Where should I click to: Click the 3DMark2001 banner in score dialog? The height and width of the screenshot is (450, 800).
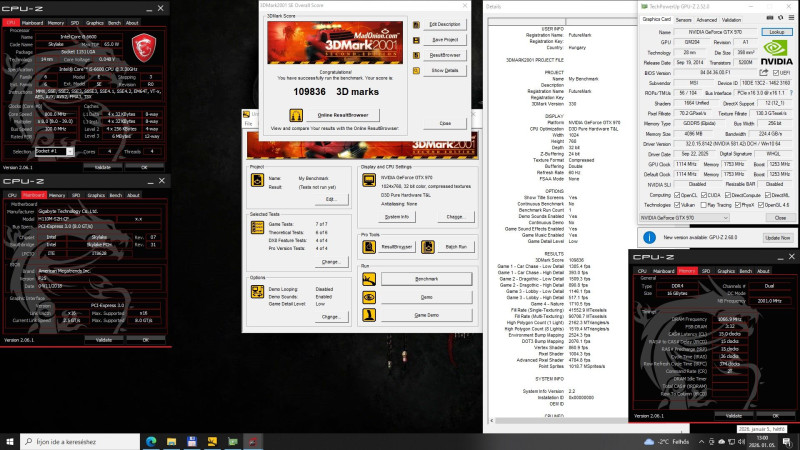coord(335,42)
